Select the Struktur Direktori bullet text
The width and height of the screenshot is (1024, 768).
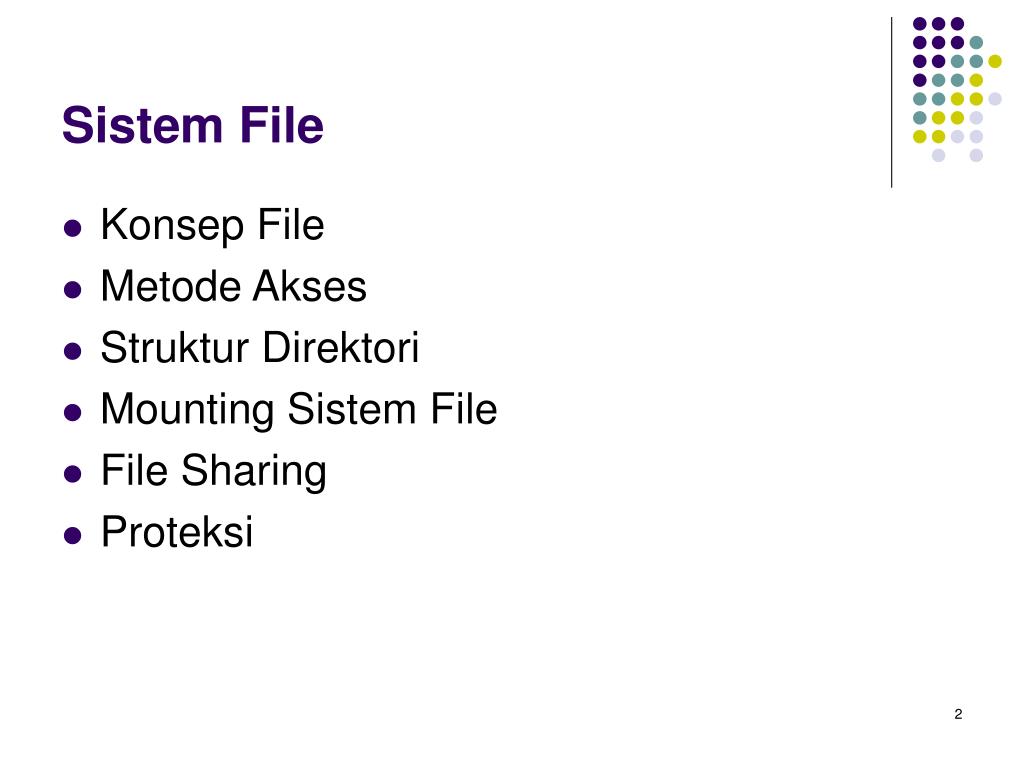(259, 347)
